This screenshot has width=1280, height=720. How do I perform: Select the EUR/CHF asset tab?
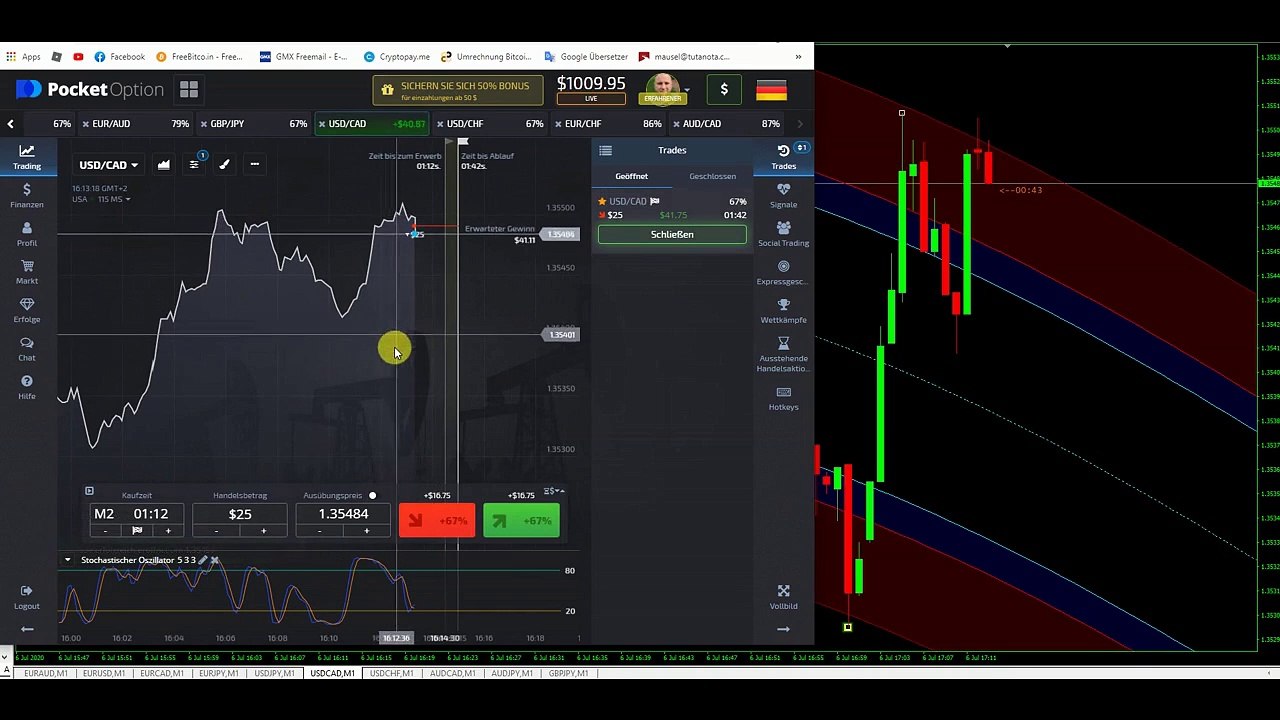(608, 124)
